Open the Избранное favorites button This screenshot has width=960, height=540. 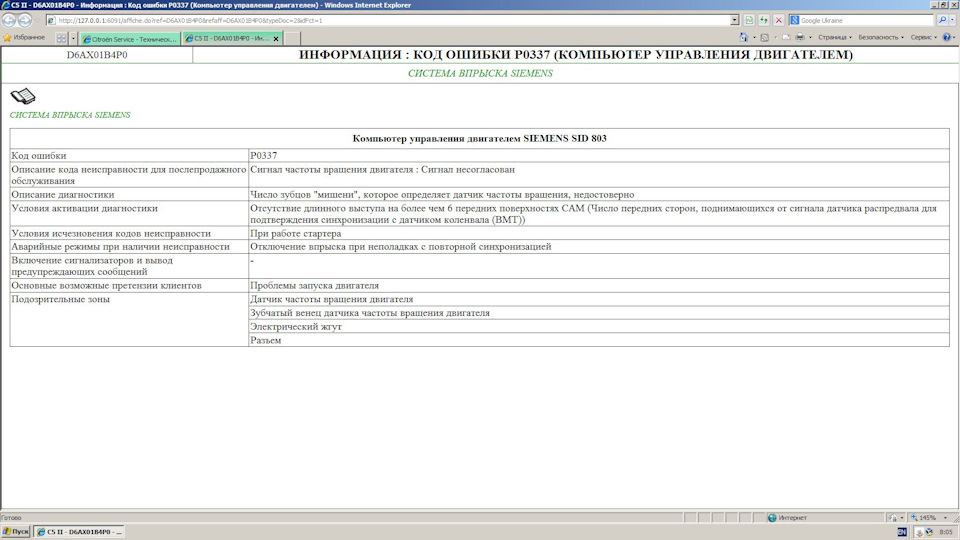tap(24, 37)
